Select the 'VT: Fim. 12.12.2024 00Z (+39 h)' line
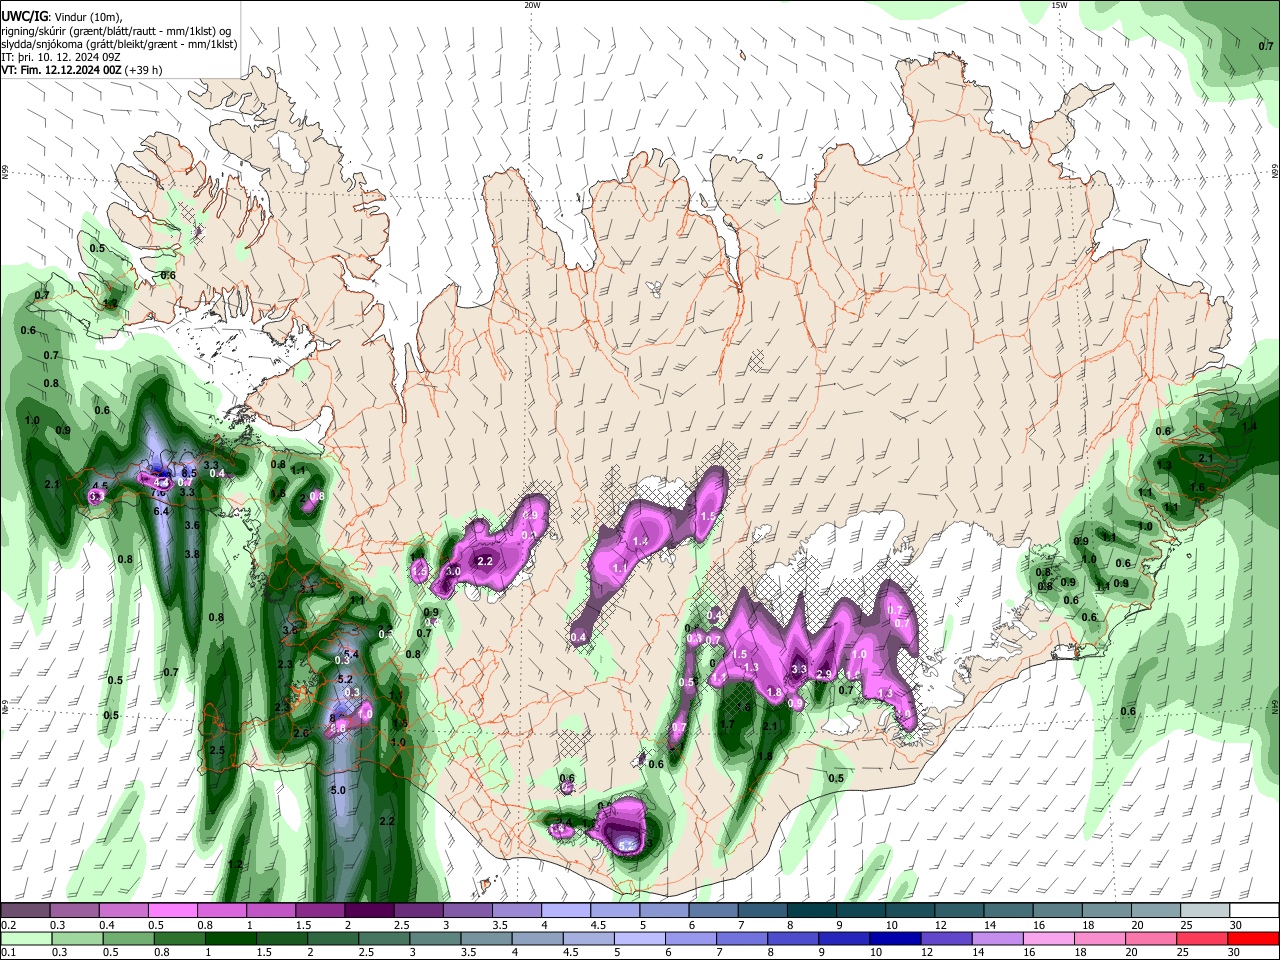The width and height of the screenshot is (1280, 960). click(x=82, y=71)
